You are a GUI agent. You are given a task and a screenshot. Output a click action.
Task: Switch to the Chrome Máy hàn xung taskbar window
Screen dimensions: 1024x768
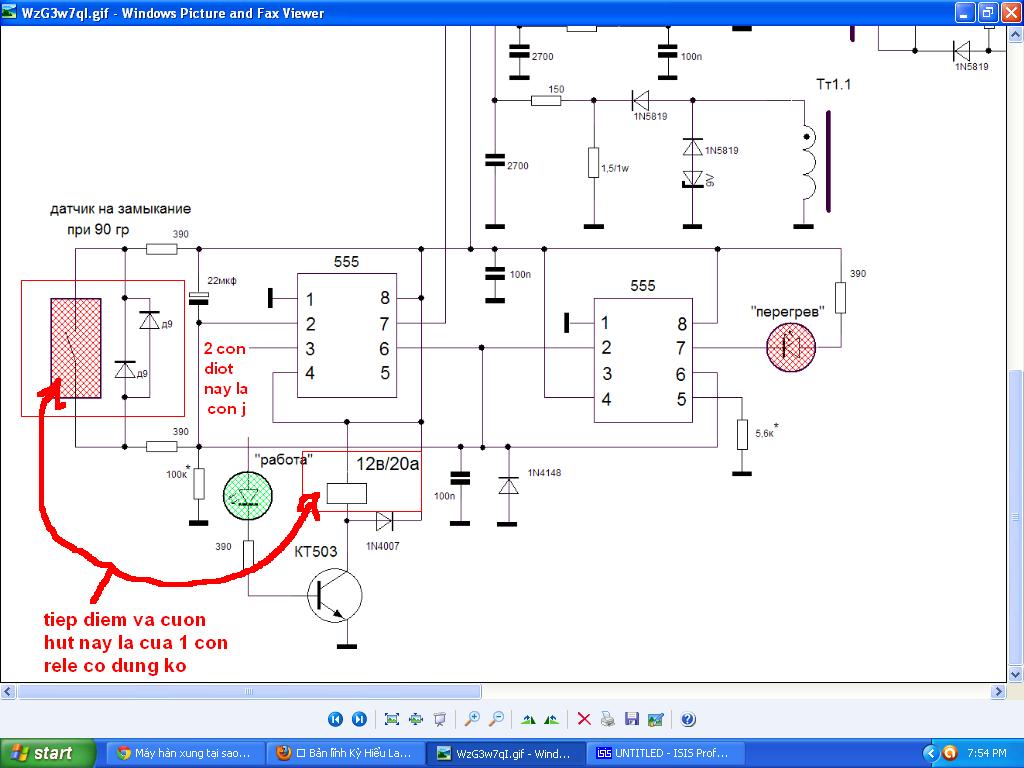(185, 753)
